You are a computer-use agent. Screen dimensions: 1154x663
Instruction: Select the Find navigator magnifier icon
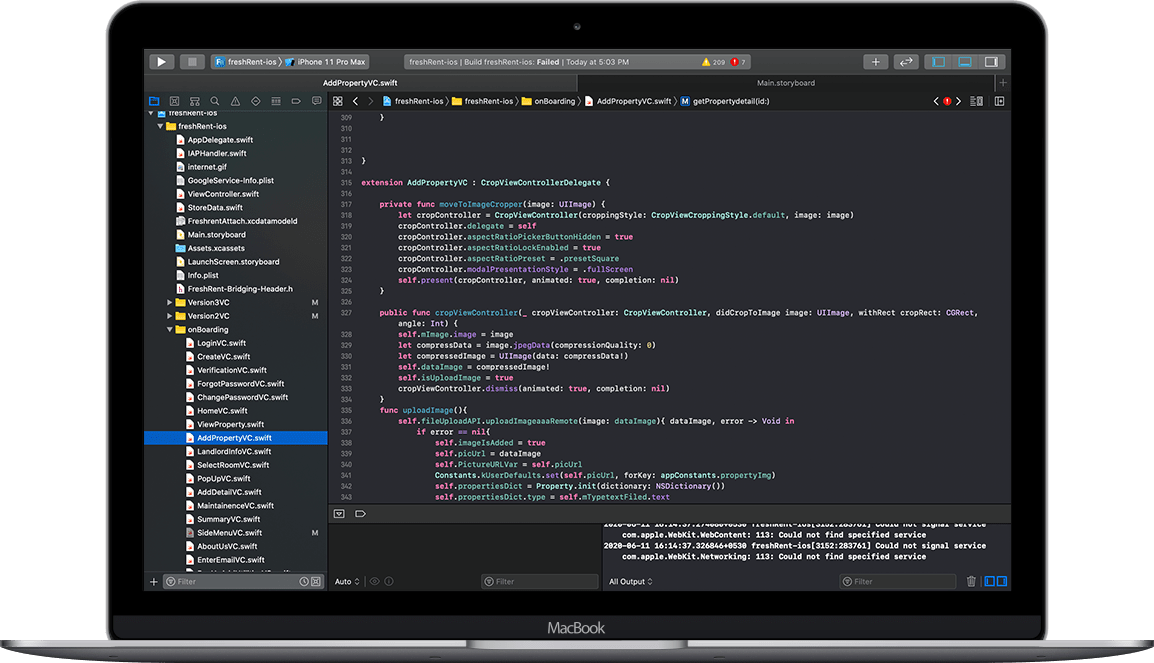point(215,101)
